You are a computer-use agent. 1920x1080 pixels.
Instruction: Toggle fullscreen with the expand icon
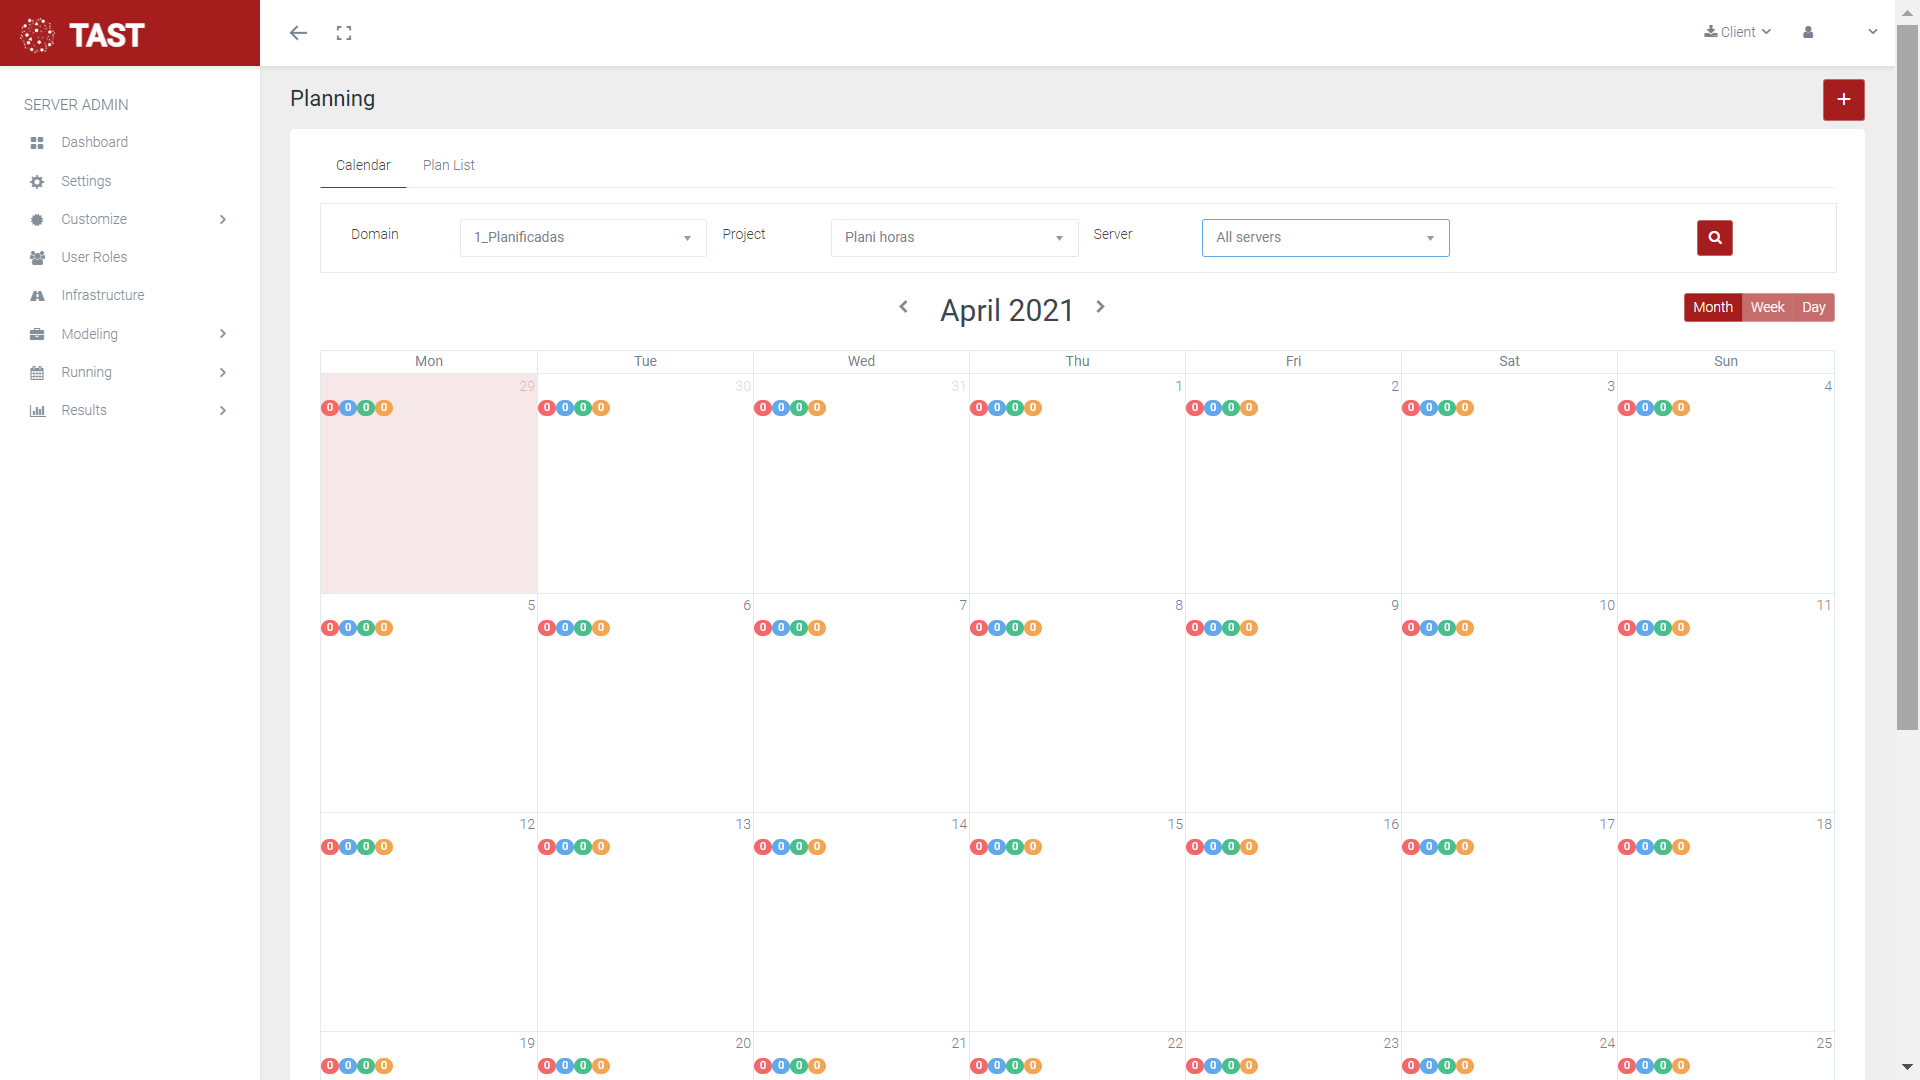point(344,33)
